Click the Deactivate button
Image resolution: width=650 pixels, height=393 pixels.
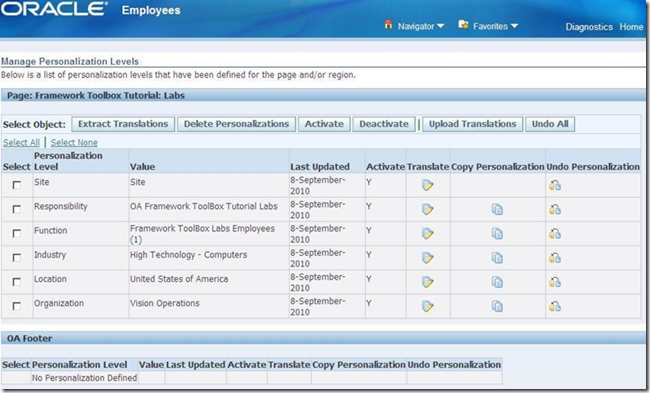pyautogui.click(x=384, y=124)
